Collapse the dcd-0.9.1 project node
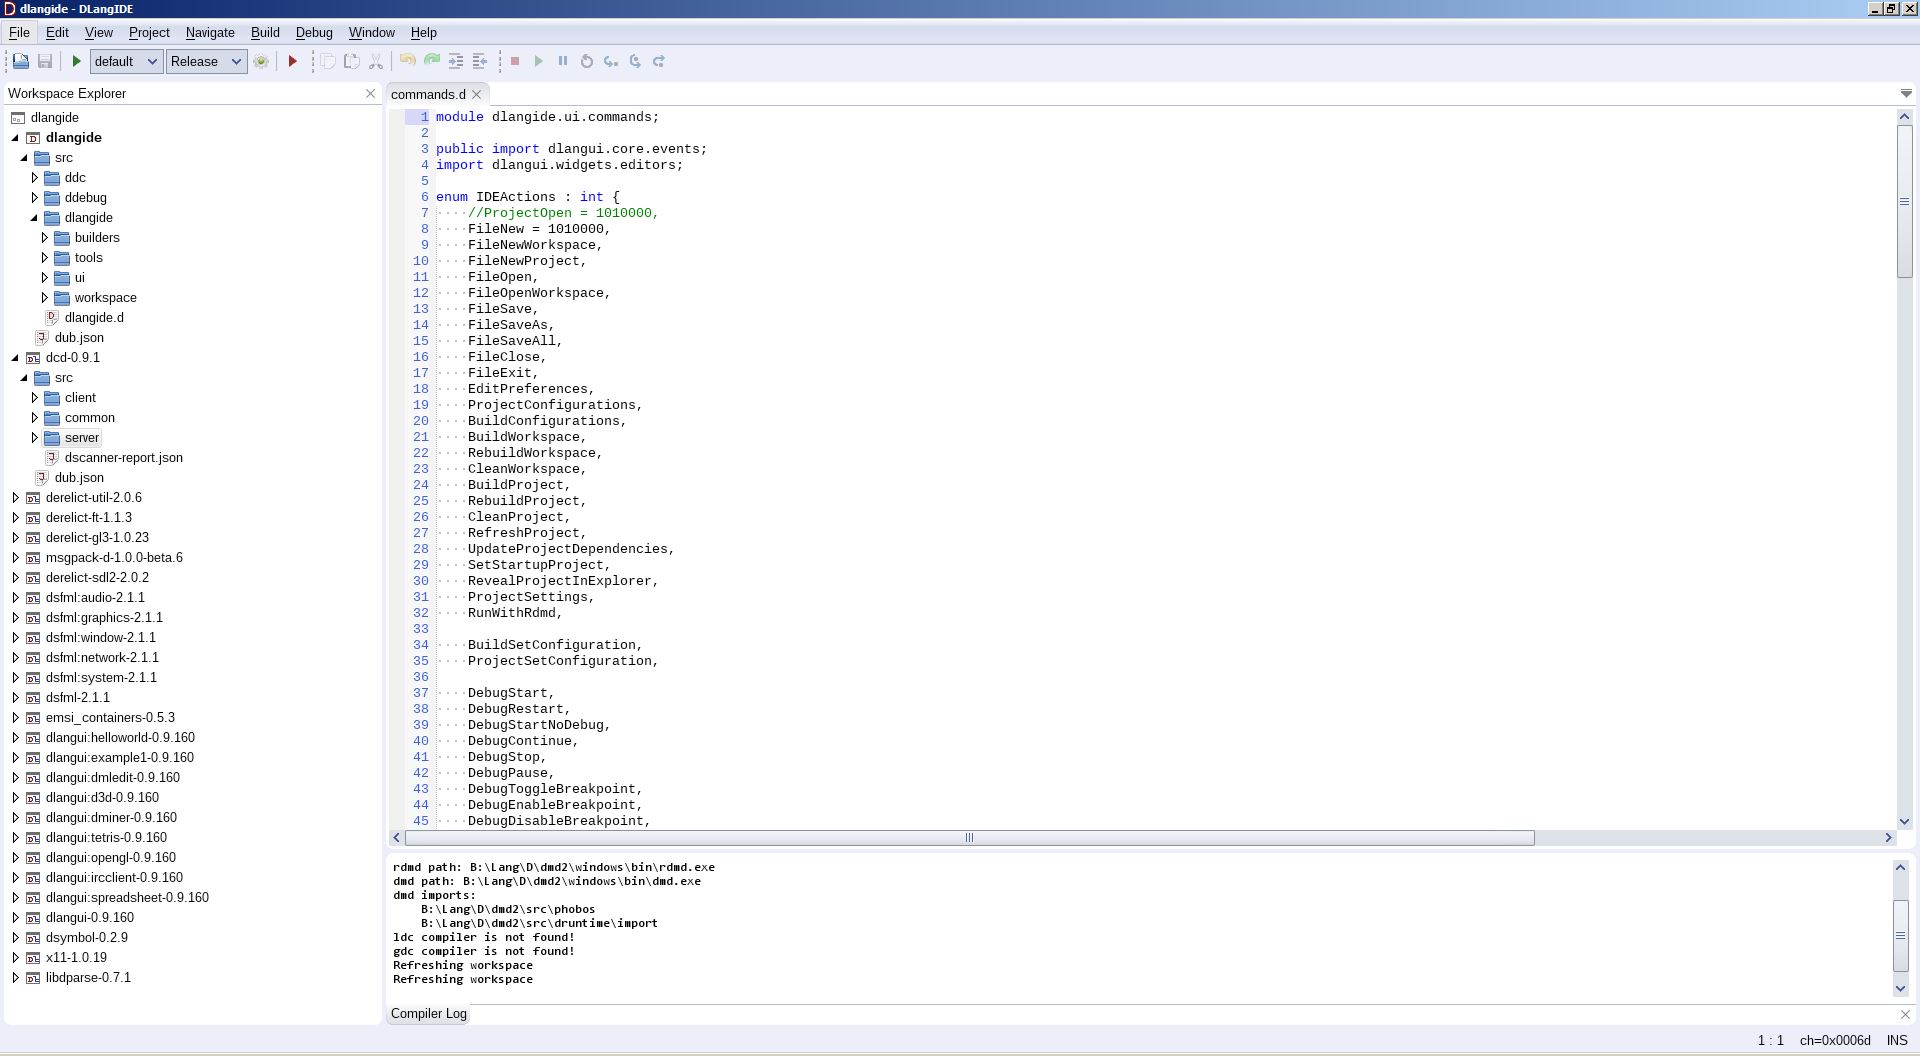 (15, 357)
